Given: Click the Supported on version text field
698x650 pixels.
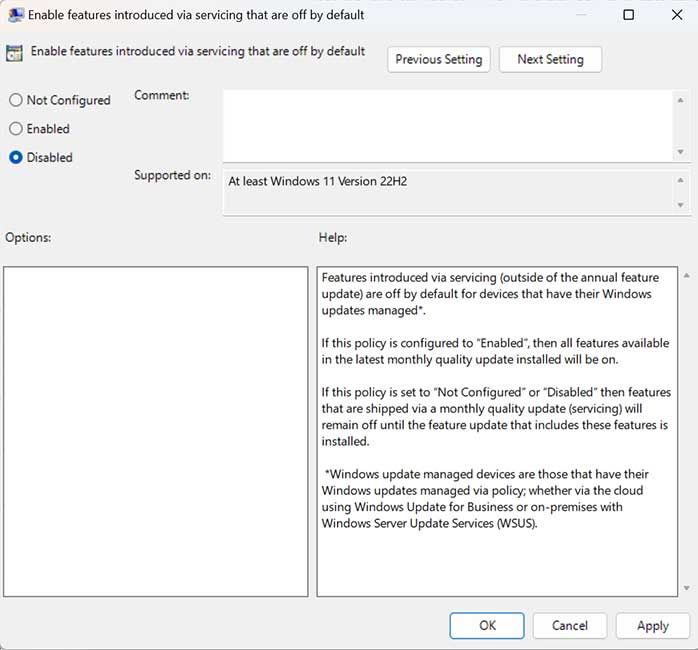Looking at the screenshot, I should (x=446, y=192).
